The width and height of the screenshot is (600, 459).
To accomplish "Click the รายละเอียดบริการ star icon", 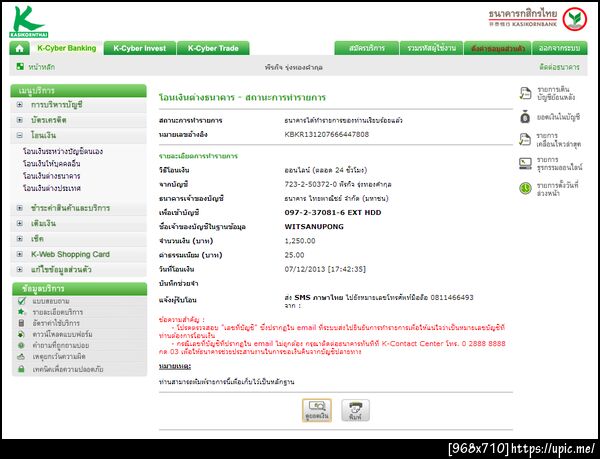I will pos(21,312).
